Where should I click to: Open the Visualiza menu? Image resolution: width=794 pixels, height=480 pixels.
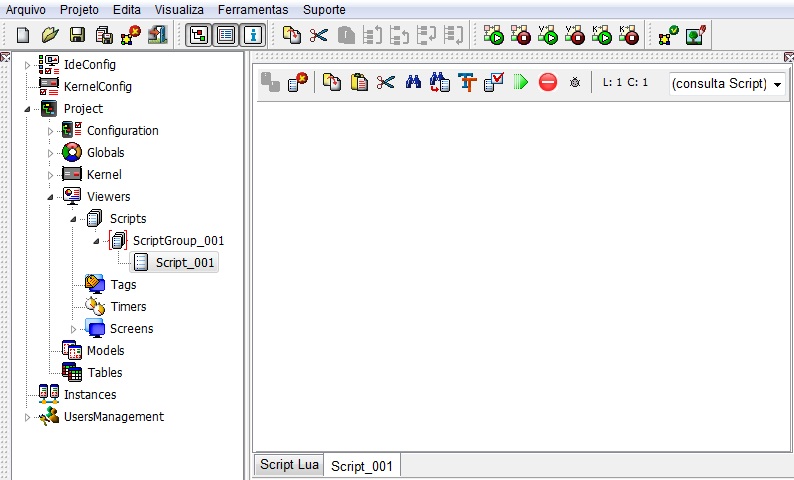(179, 10)
